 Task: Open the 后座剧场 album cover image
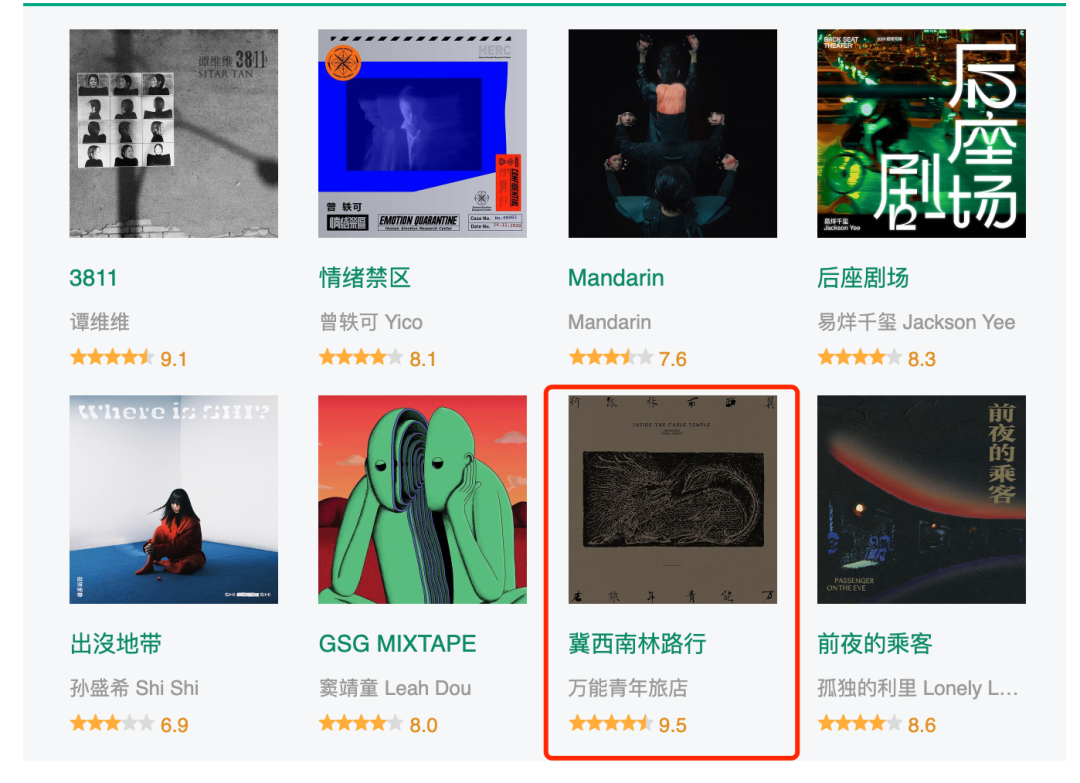pos(921,134)
